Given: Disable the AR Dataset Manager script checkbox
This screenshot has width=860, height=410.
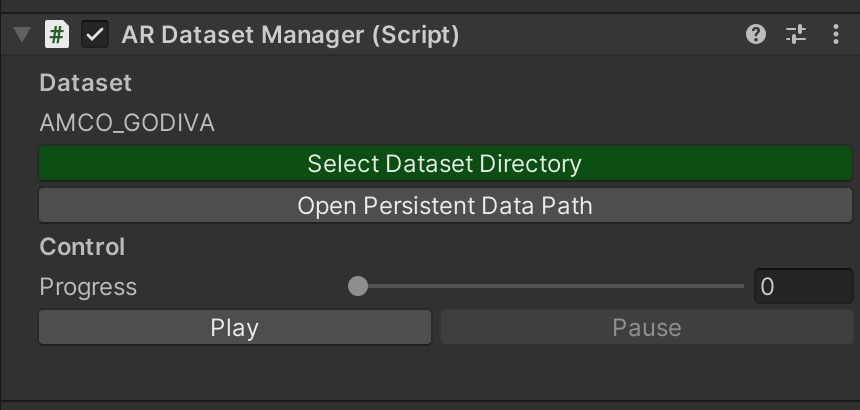Looking at the screenshot, I should click(x=95, y=35).
